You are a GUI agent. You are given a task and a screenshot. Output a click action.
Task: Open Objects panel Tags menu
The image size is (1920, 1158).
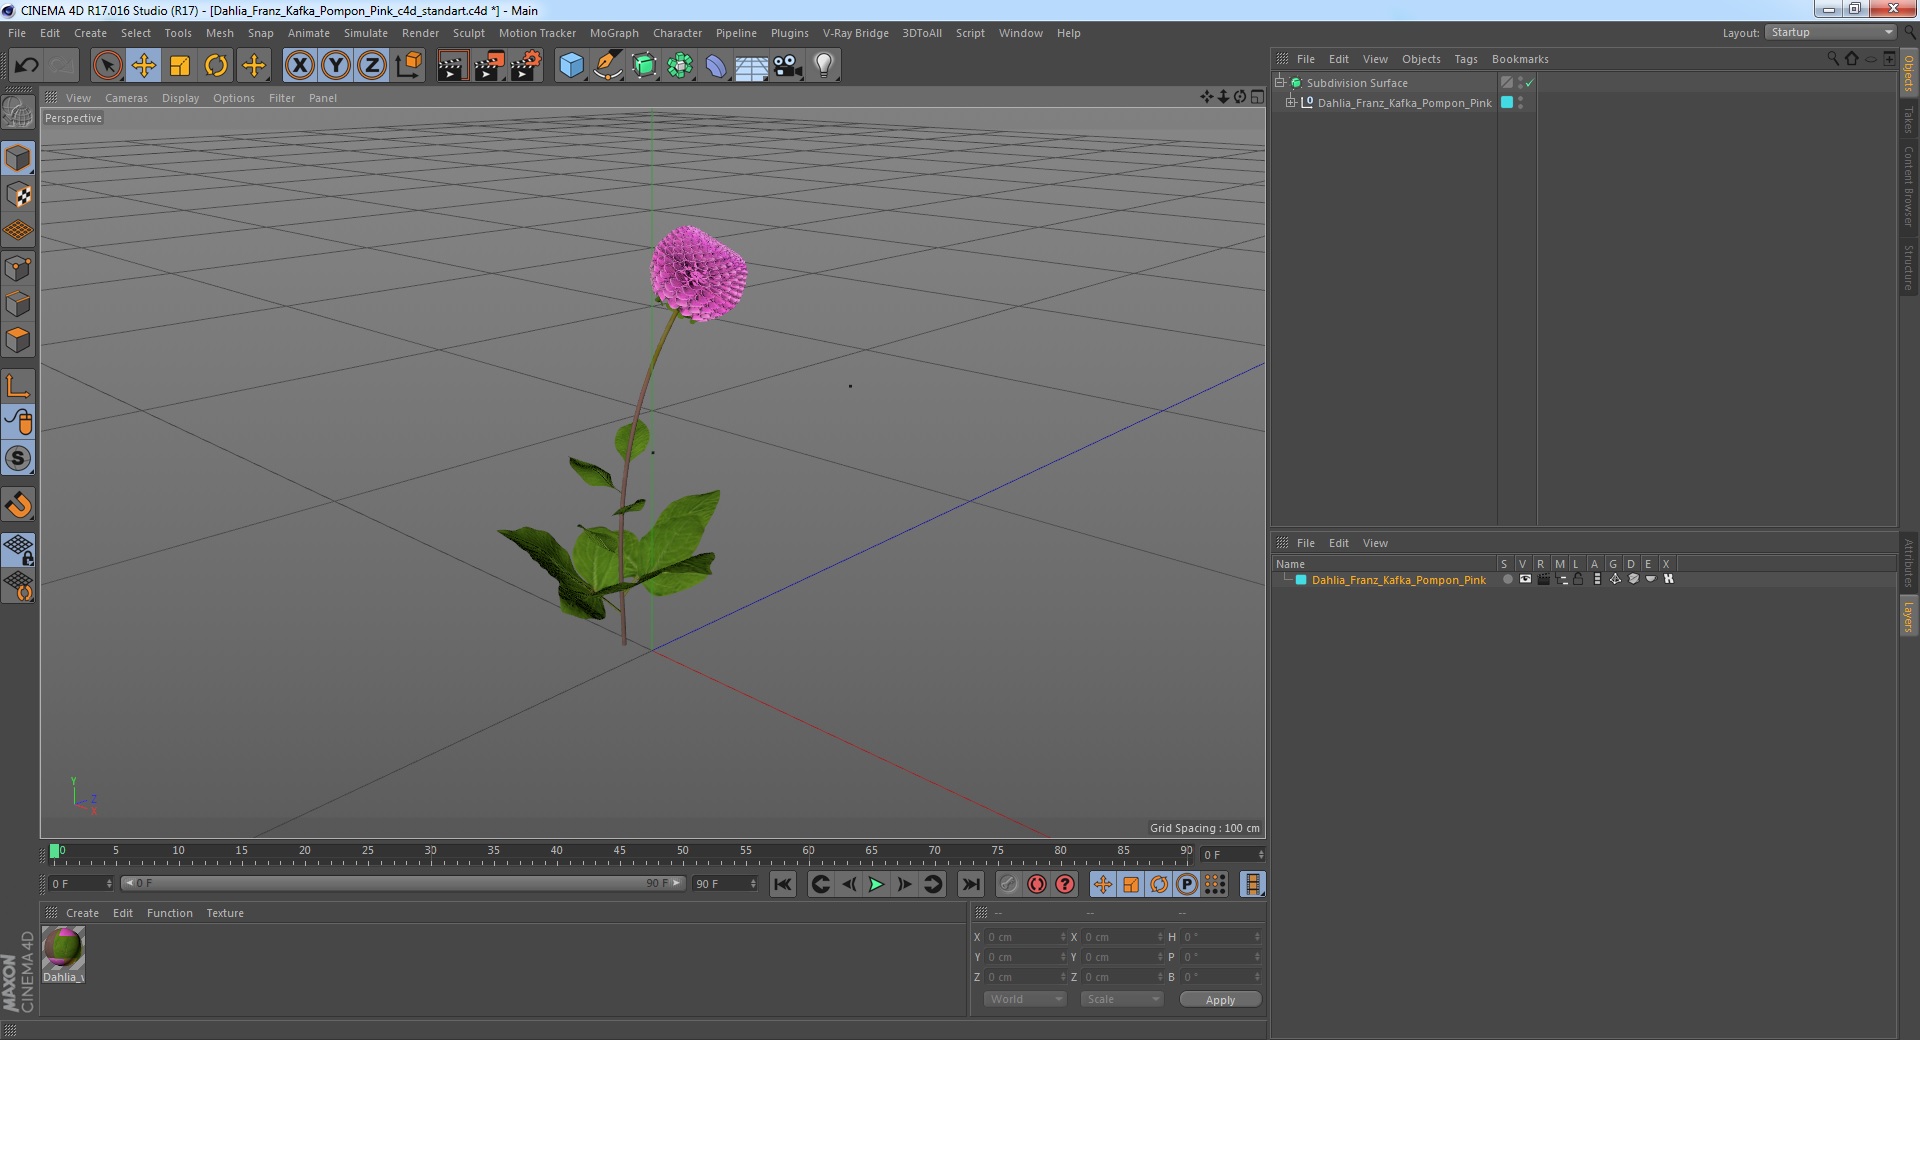pyautogui.click(x=1465, y=59)
